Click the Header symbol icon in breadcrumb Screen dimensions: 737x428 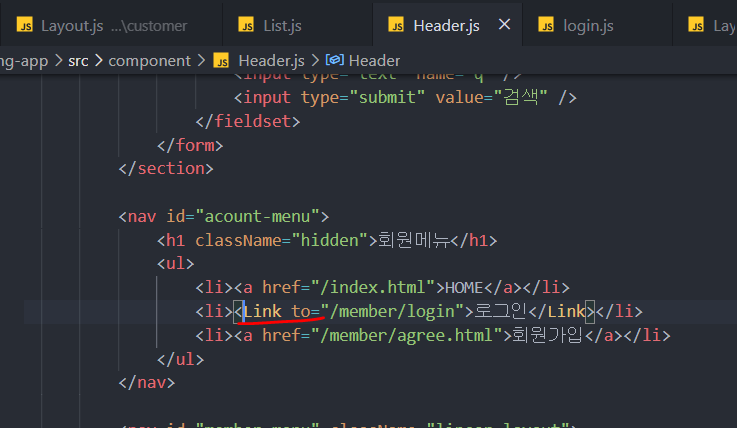coord(335,60)
